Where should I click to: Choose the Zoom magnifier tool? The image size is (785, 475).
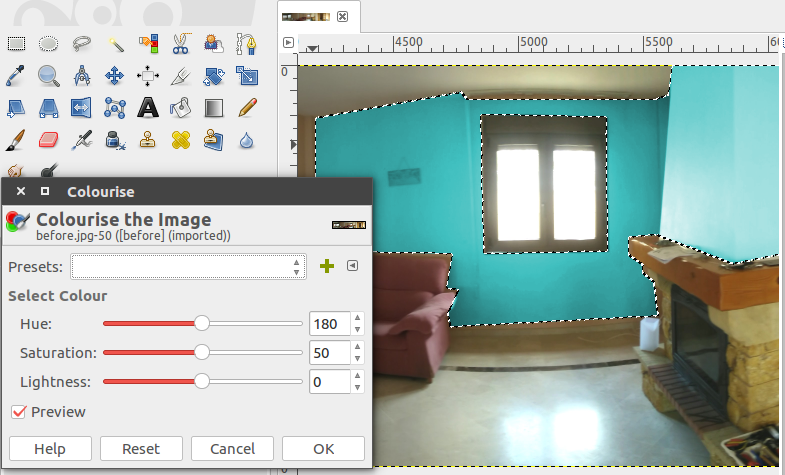click(49, 76)
